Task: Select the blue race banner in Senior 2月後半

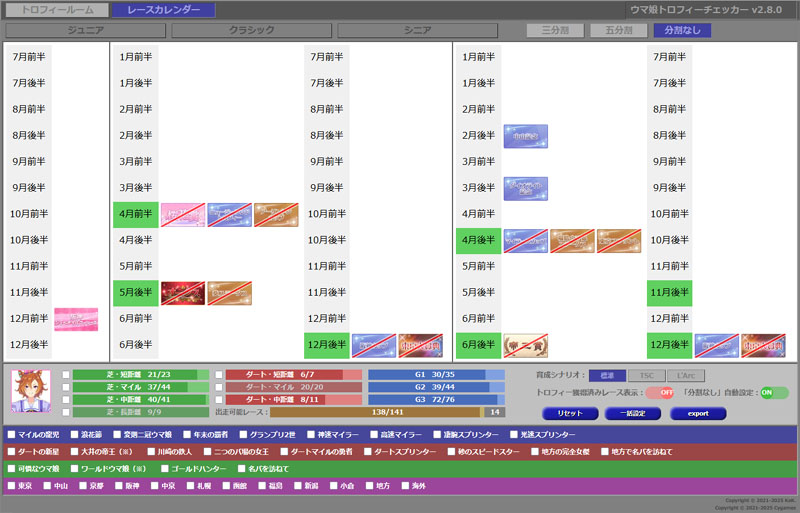Action: [x=525, y=136]
